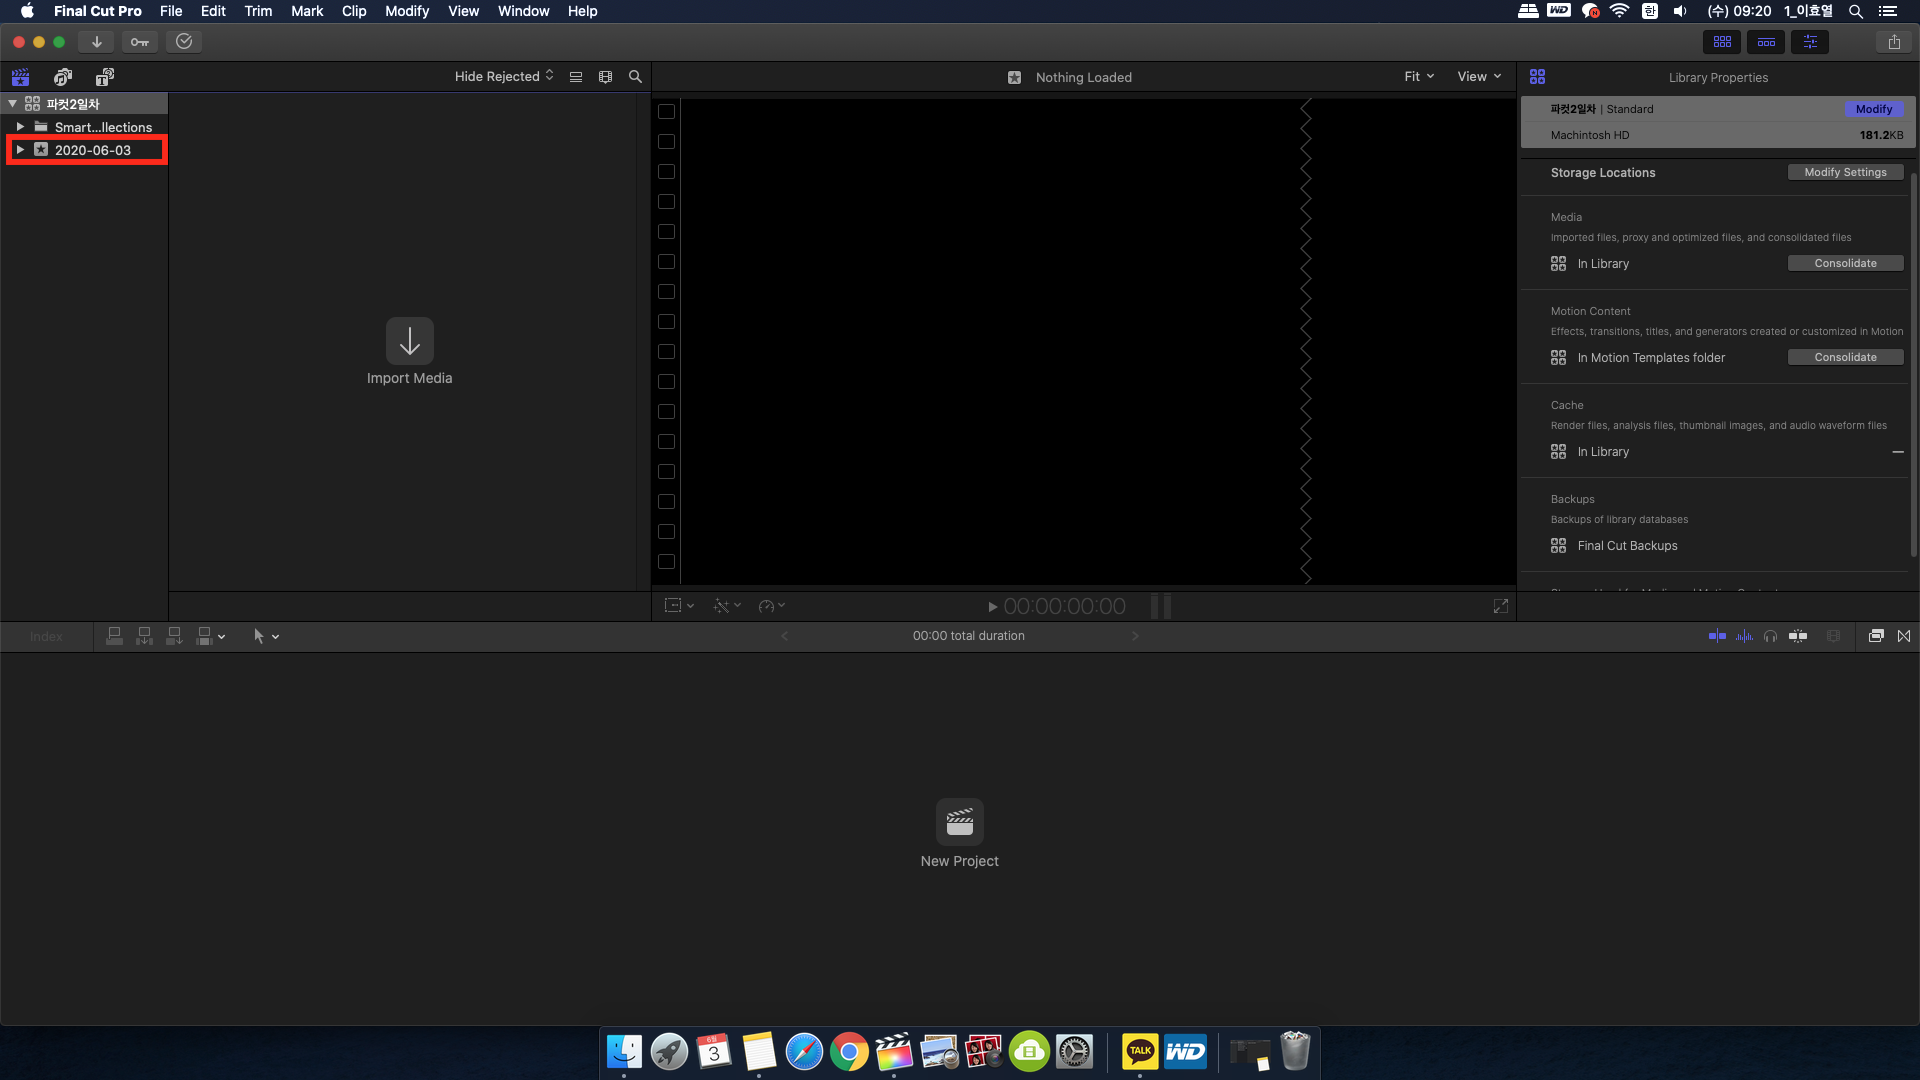Image resolution: width=1920 pixels, height=1080 pixels.
Task: Open the Clip menu
Action: (354, 11)
